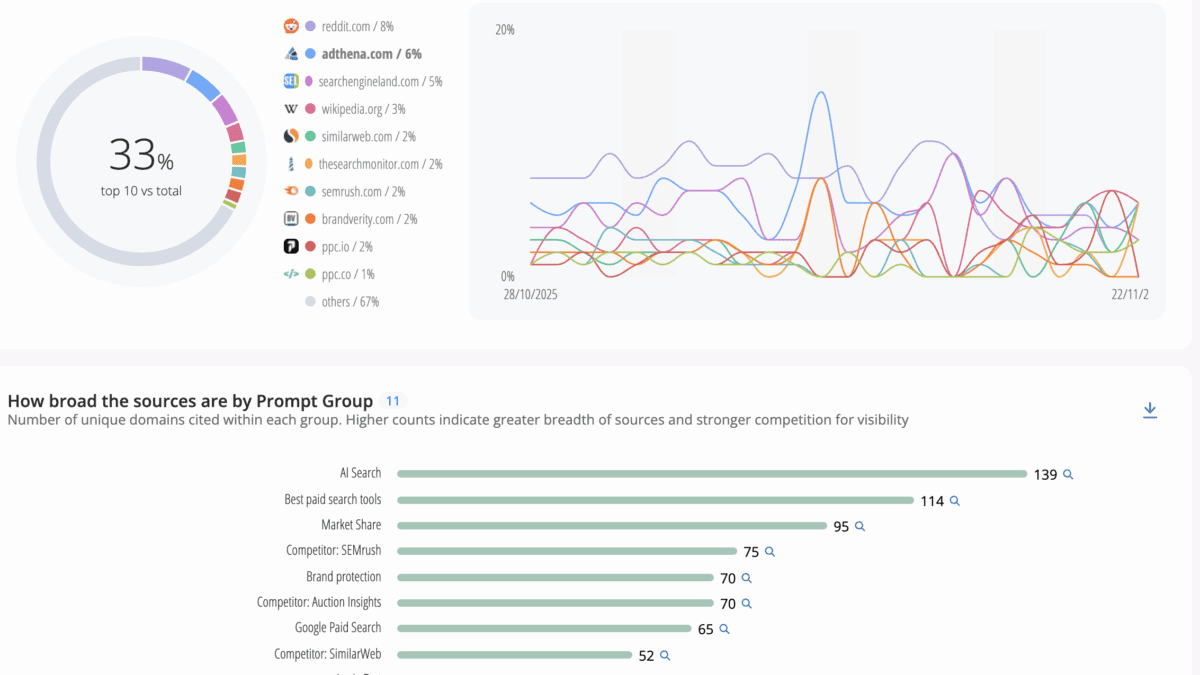
Task: Toggle the adthena.com series legend dot
Action: coord(310,53)
